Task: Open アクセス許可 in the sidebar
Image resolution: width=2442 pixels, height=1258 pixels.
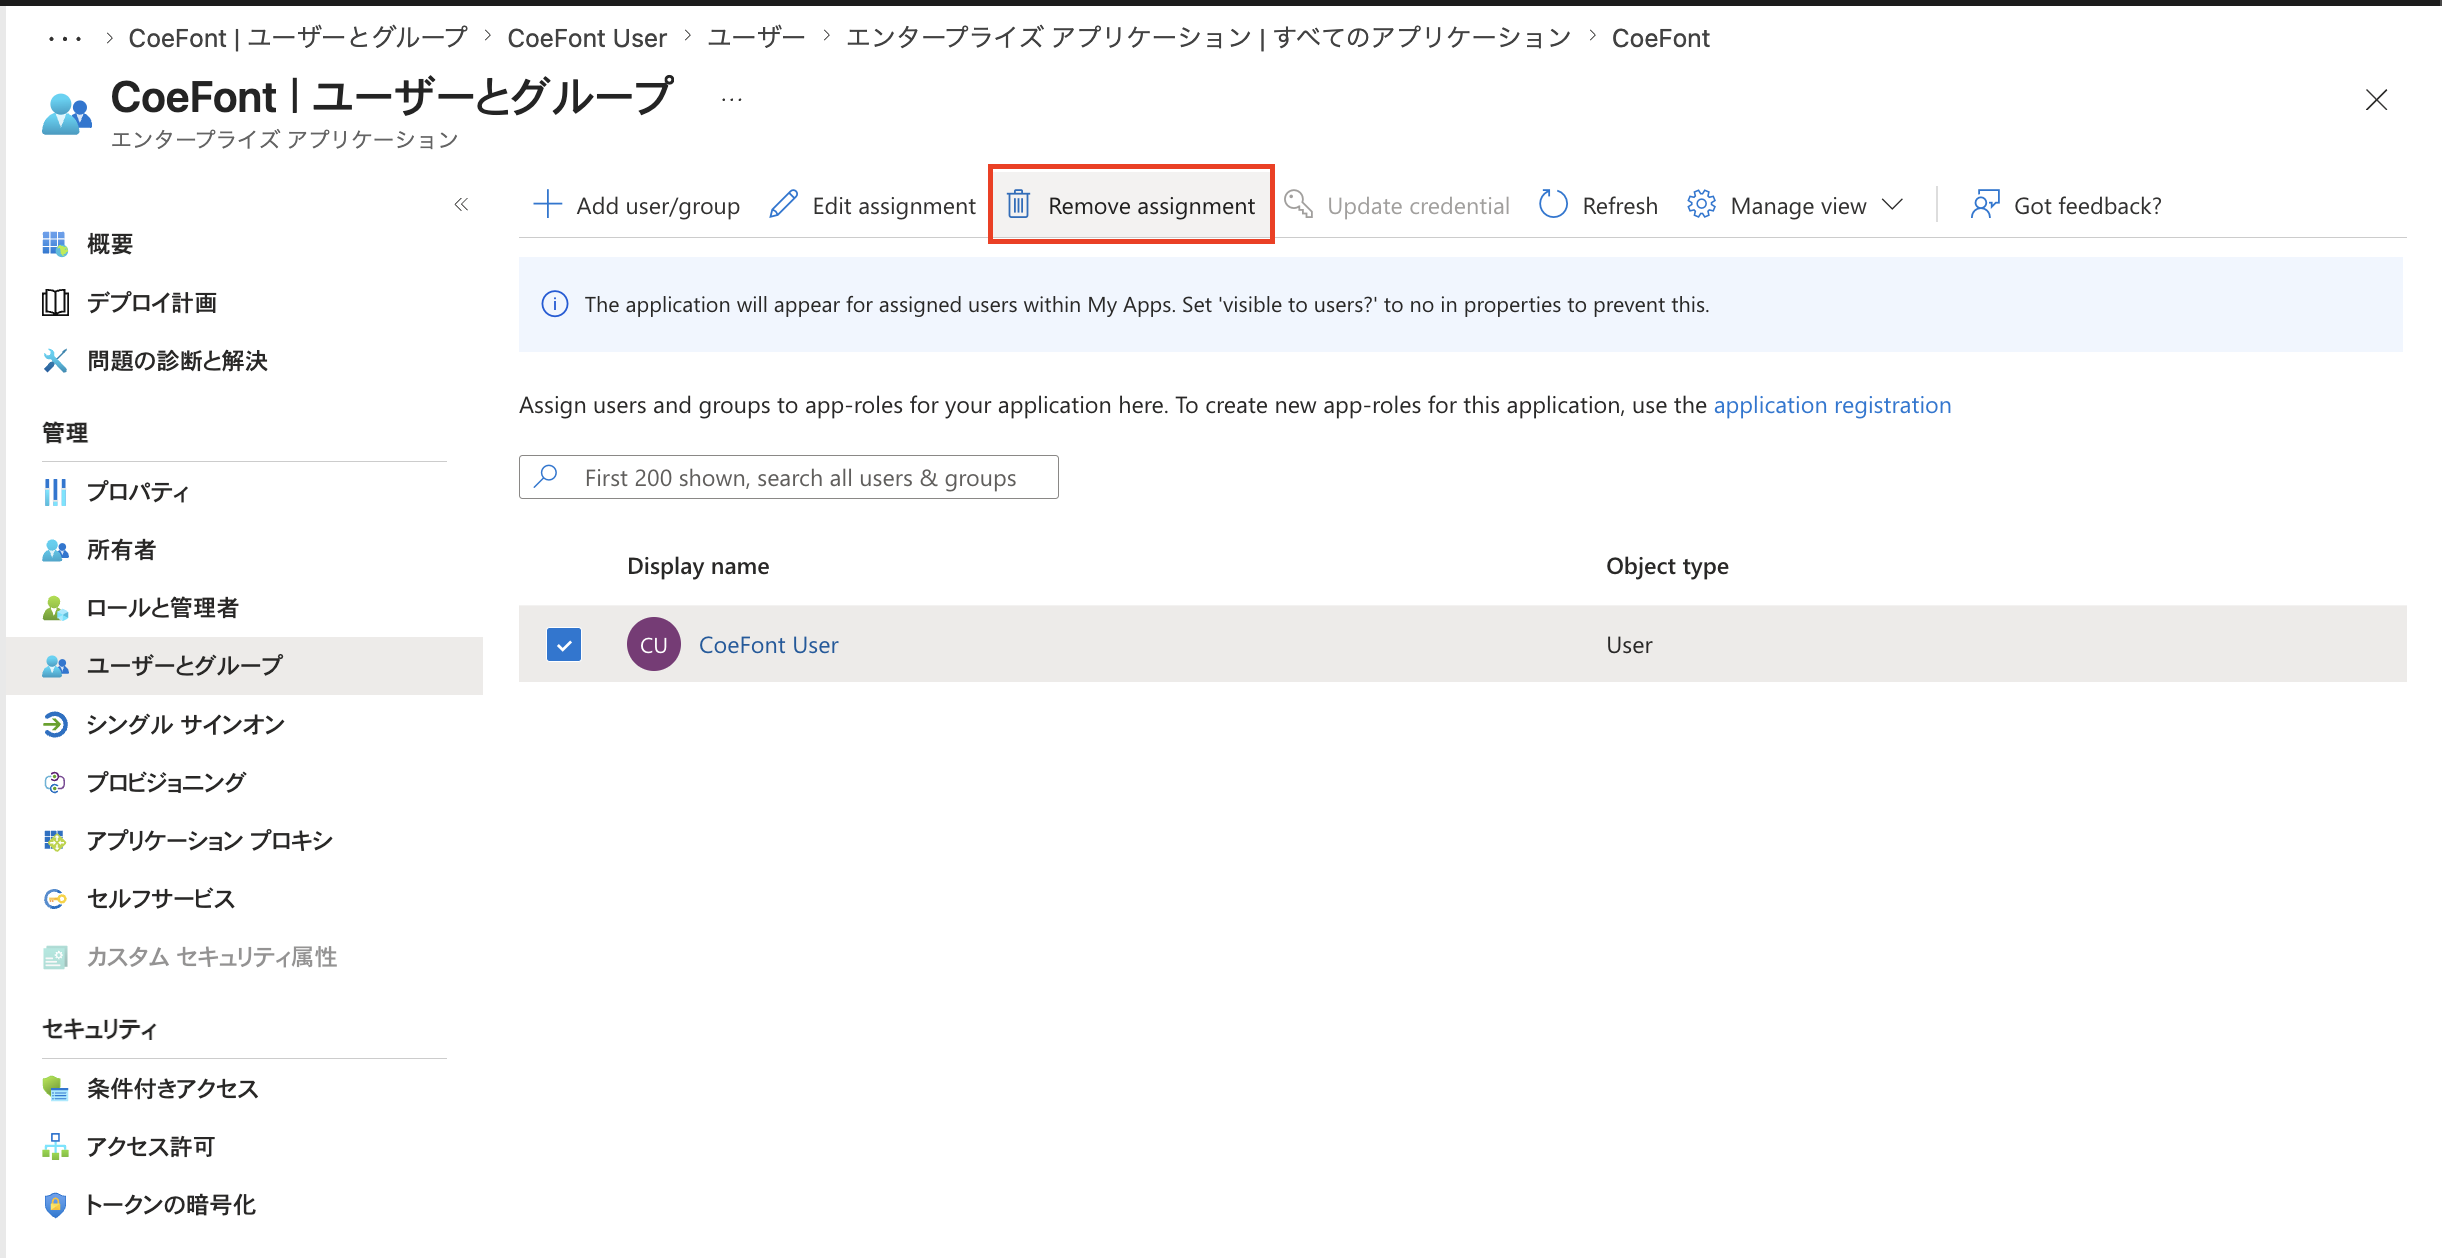Action: pos(151,1146)
